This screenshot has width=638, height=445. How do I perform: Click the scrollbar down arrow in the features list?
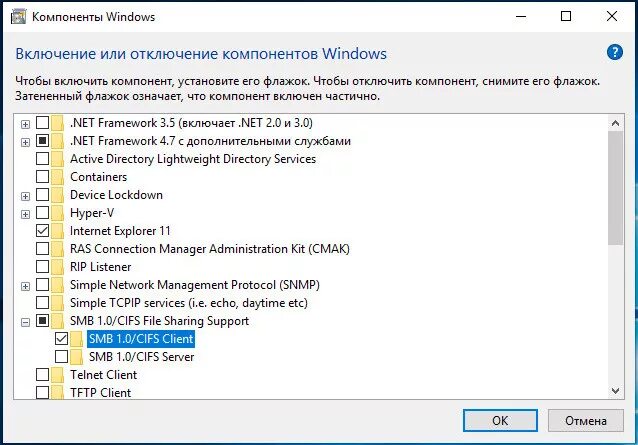point(616,391)
